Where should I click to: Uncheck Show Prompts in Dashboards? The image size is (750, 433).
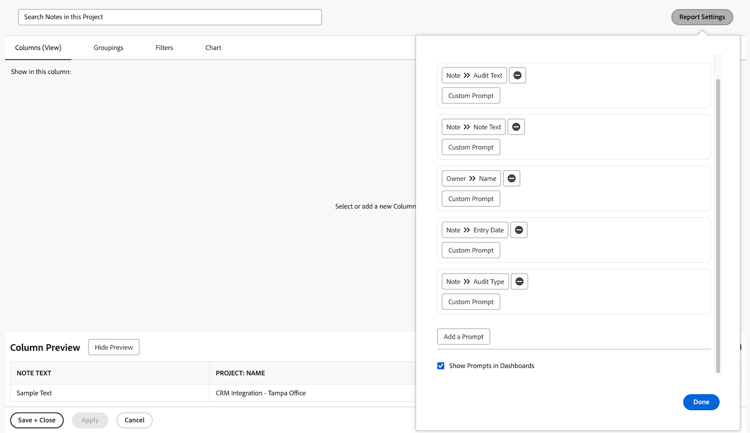[441, 366]
